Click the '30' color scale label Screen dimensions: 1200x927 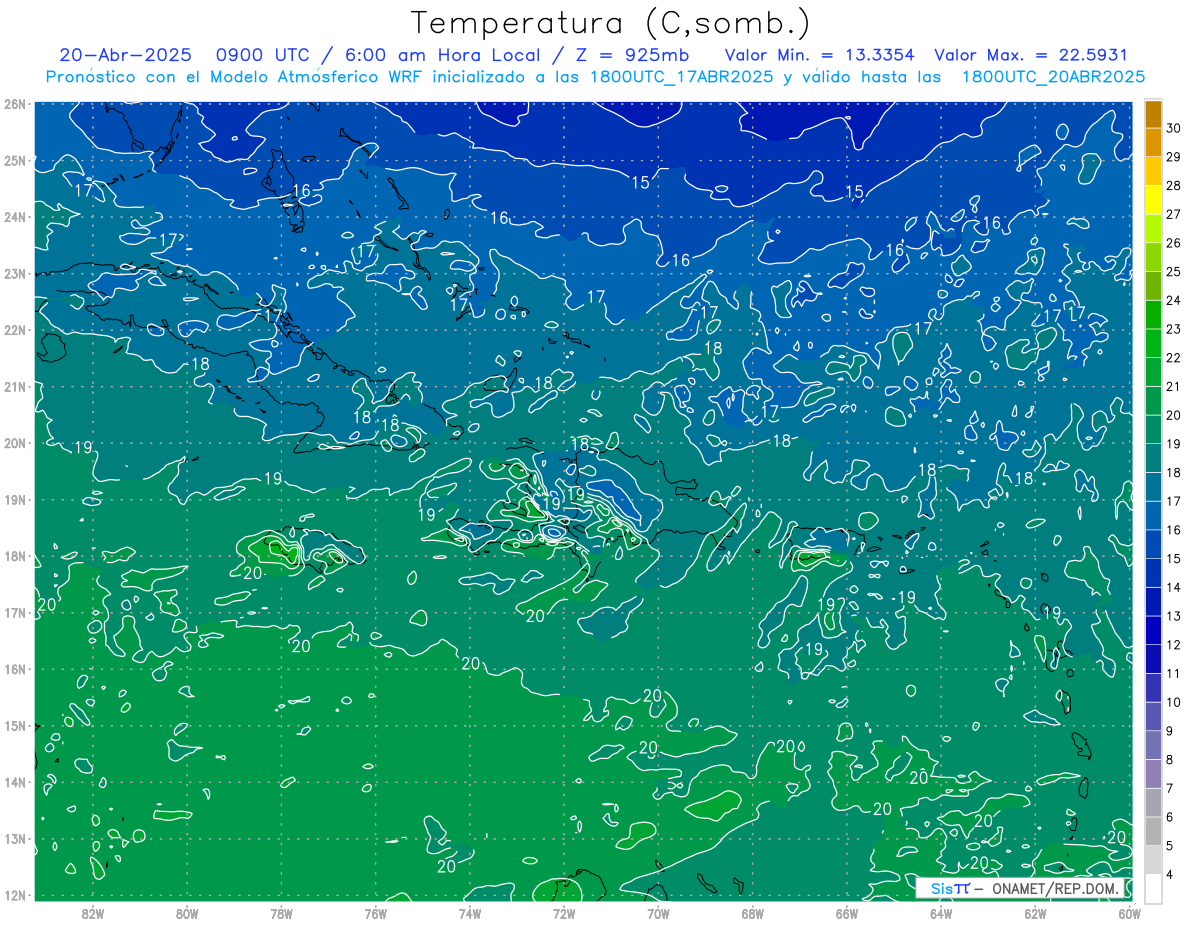[1175, 128]
